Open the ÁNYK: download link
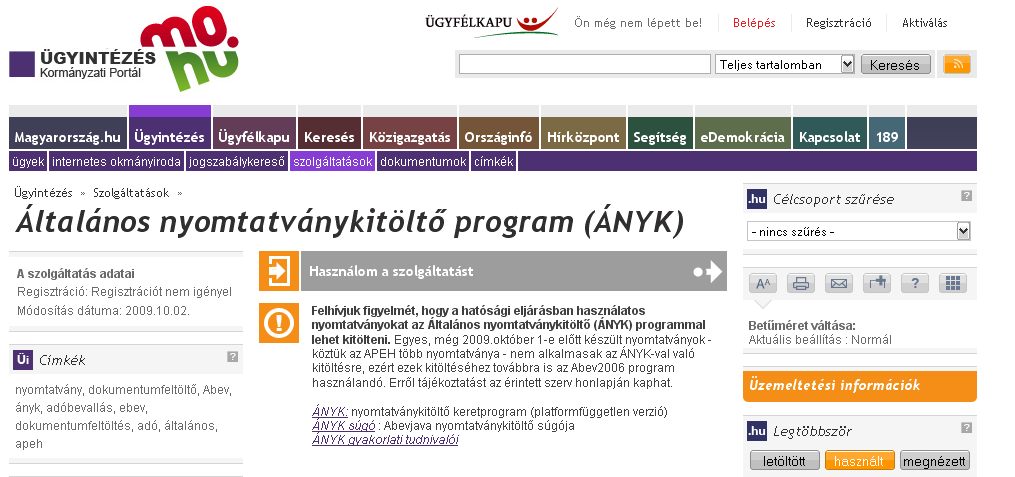Image resolution: width=1015 pixels, height=477 pixels. coord(330,411)
